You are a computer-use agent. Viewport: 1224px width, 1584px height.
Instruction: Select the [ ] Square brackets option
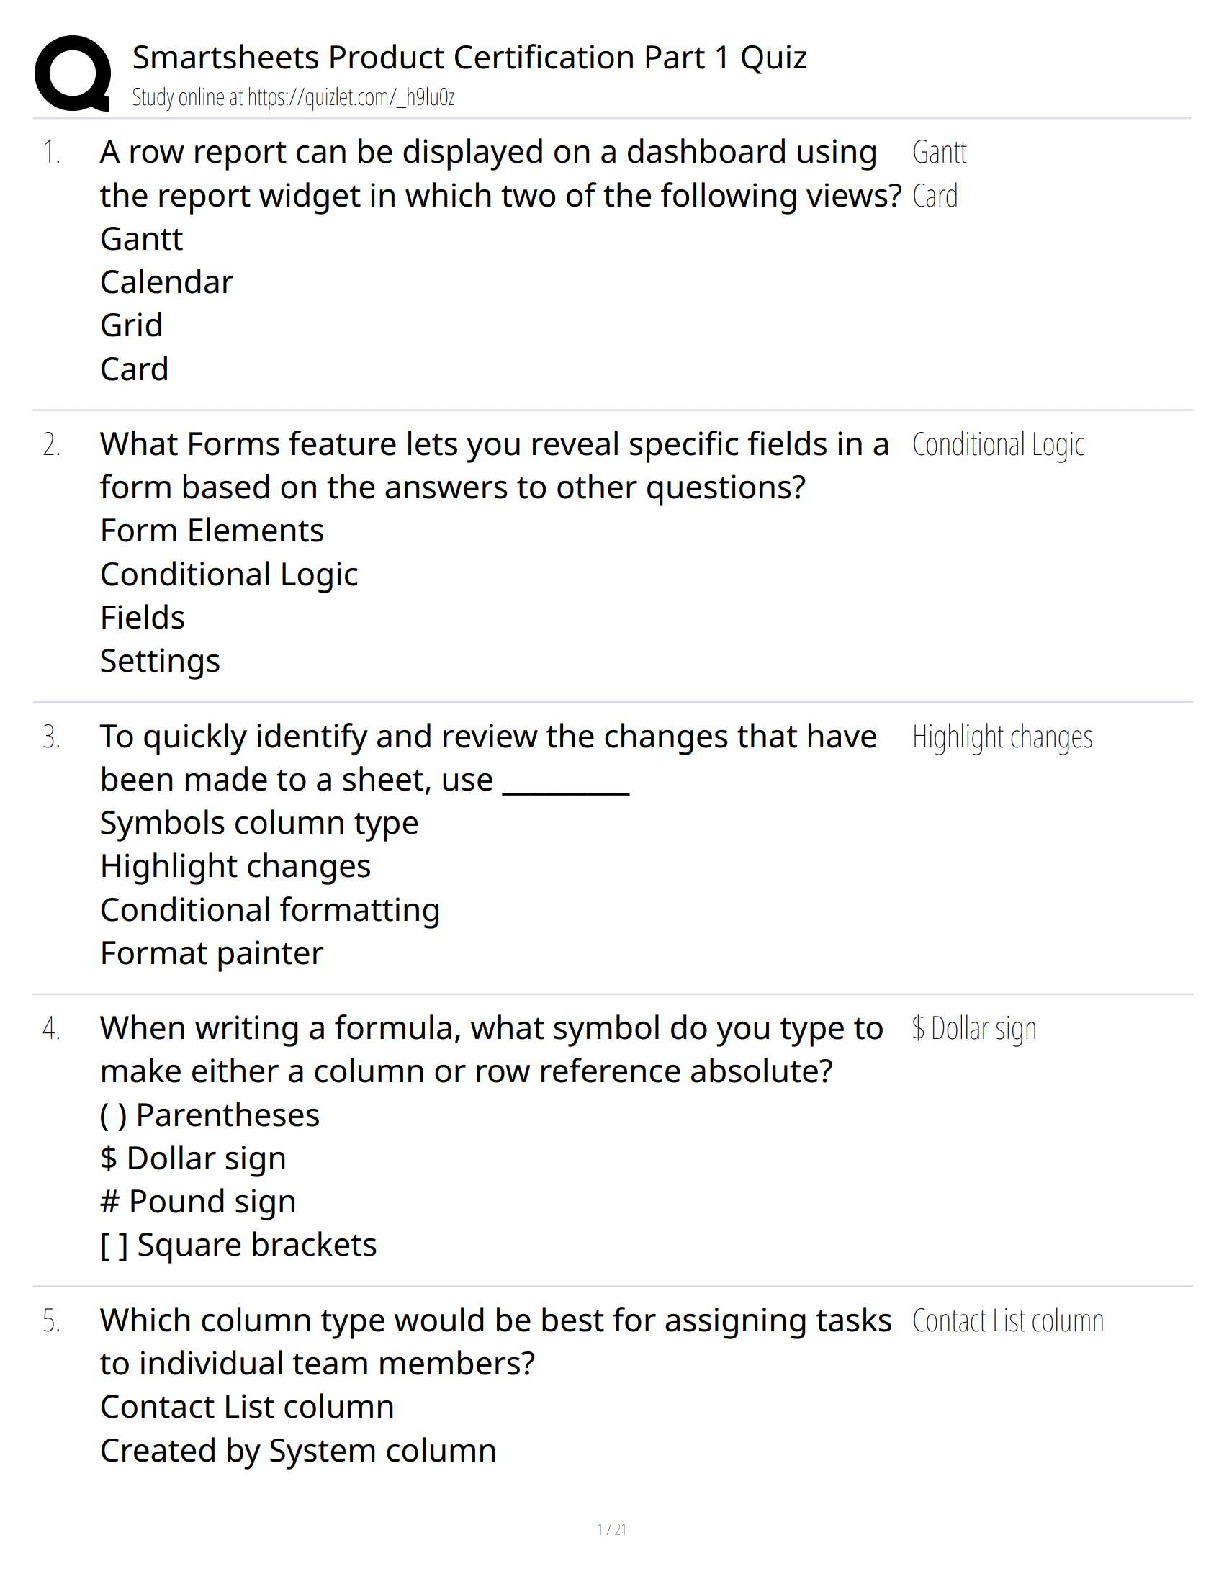[x=238, y=1245]
